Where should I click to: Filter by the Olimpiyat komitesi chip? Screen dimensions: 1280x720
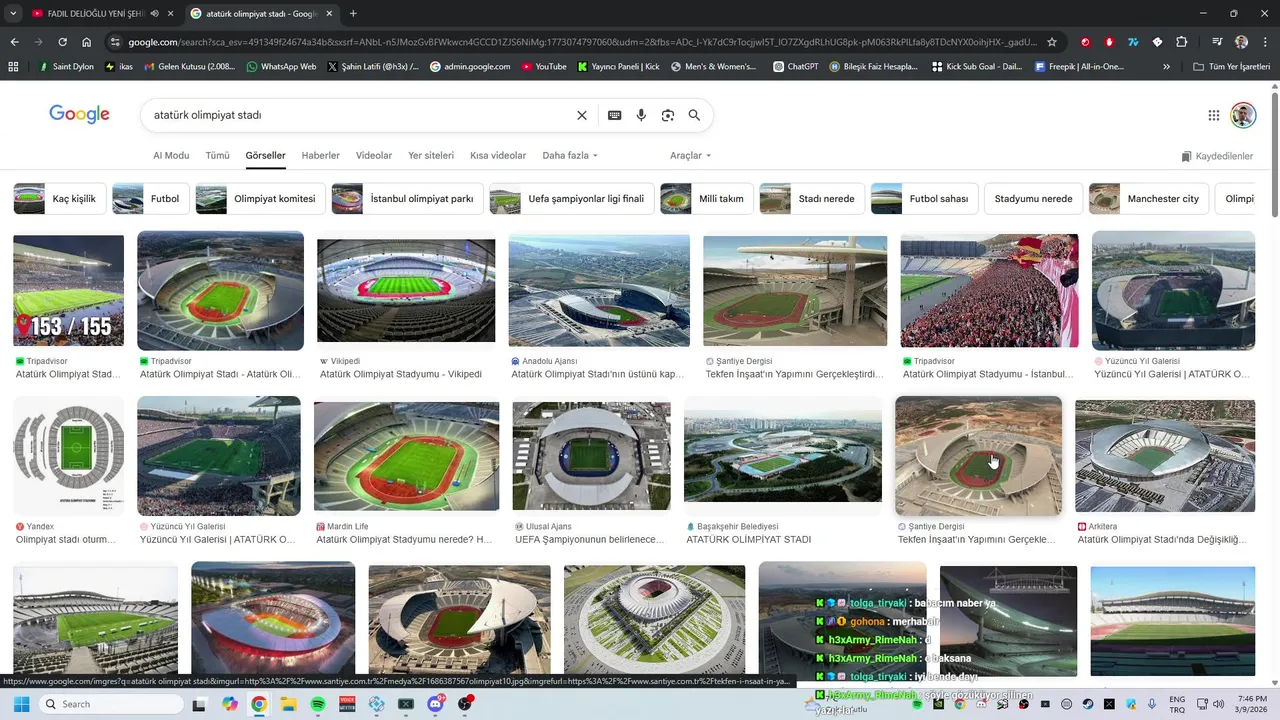(x=260, y=199)
